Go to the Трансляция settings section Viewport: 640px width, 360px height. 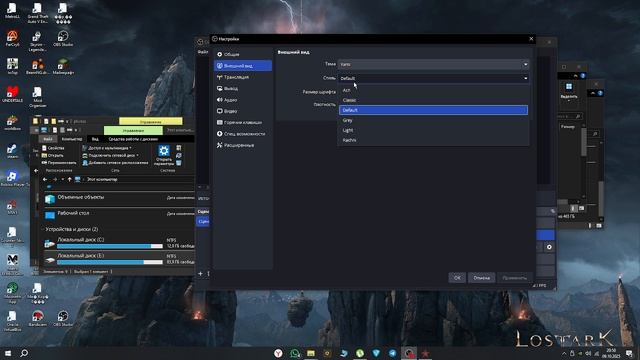pyautogui.click(x=243, y=77)
